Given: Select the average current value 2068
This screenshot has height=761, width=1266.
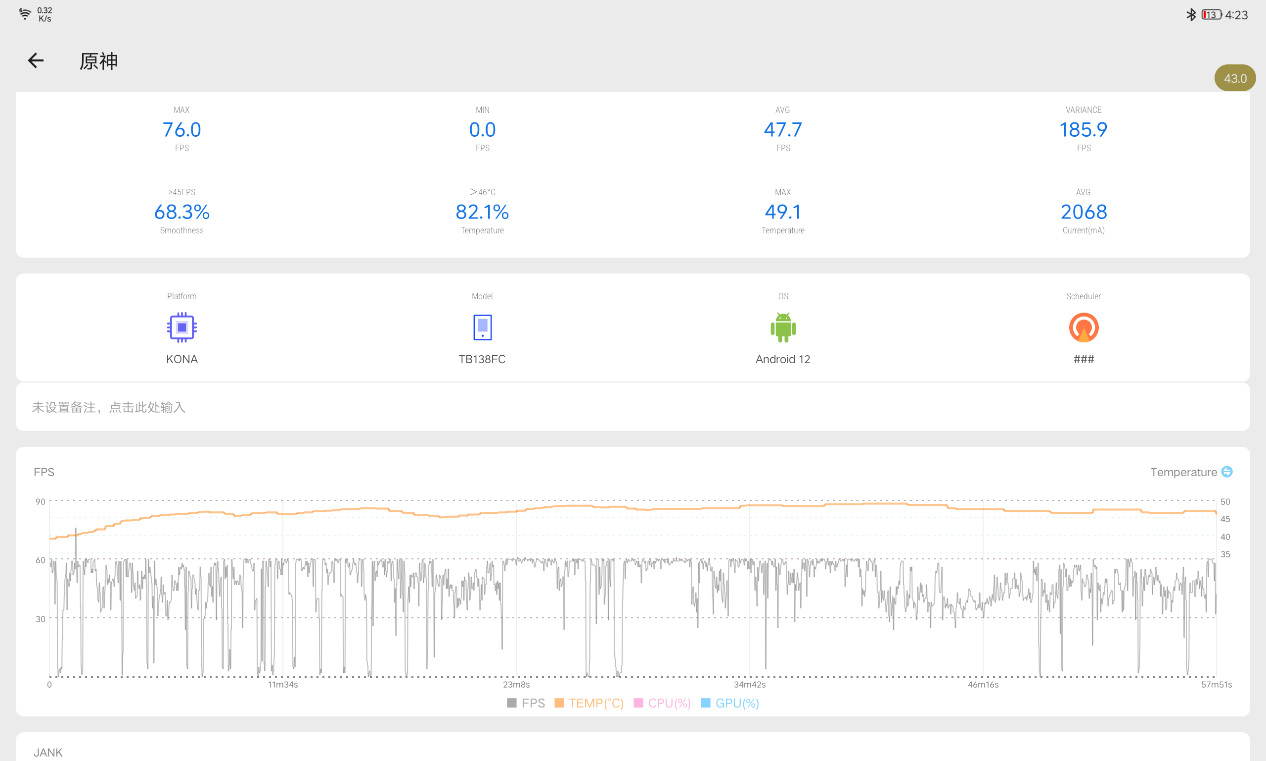Looking at the screenshot, I should click(1084, 212).
